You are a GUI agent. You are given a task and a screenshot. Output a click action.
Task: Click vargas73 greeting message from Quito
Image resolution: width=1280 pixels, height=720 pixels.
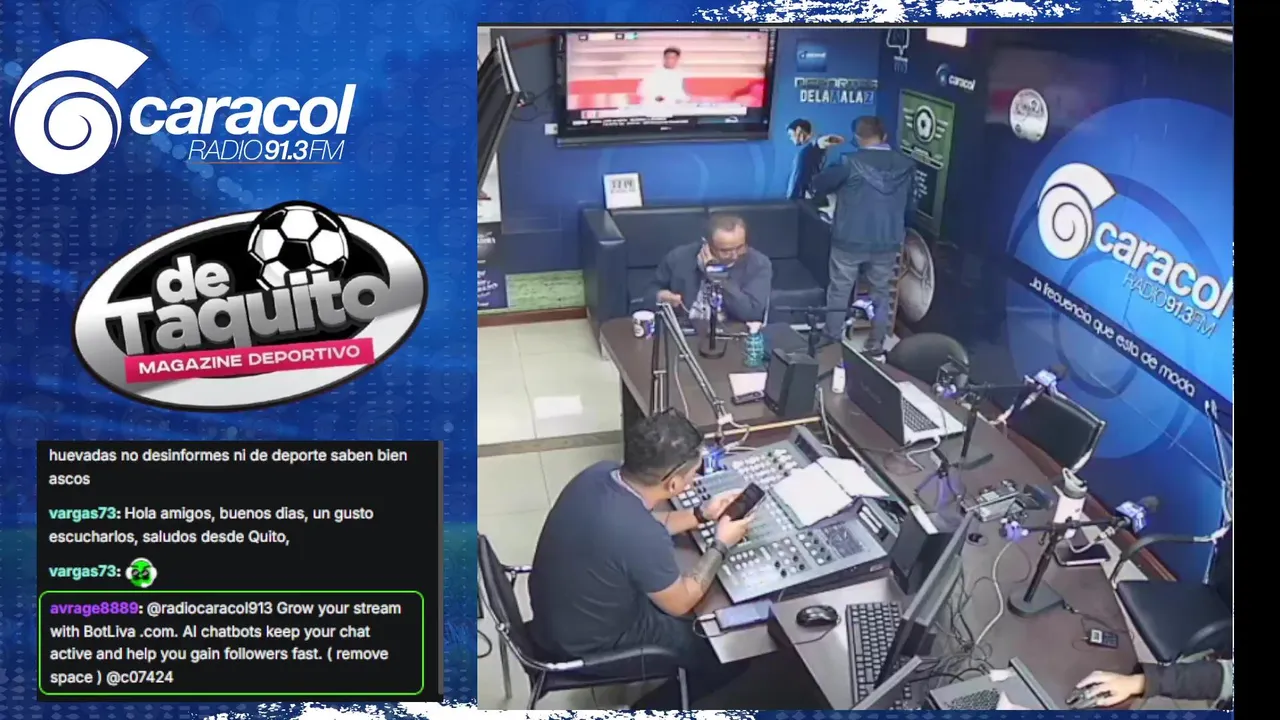point(212,525)
